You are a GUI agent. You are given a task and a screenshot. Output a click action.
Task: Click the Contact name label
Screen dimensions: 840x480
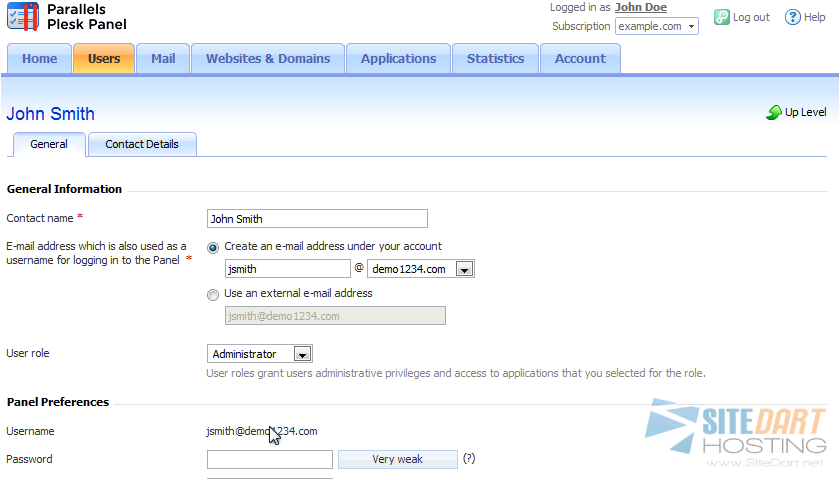click(40, 218)
